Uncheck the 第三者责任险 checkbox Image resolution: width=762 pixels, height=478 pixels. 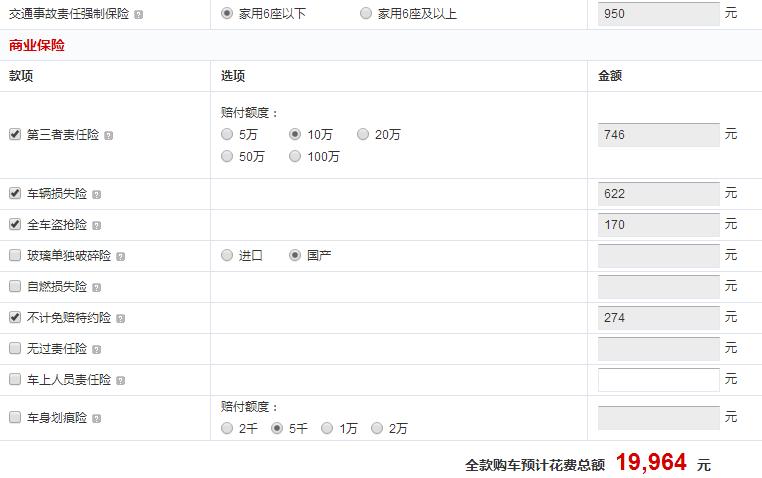click(x=15, y=135)
